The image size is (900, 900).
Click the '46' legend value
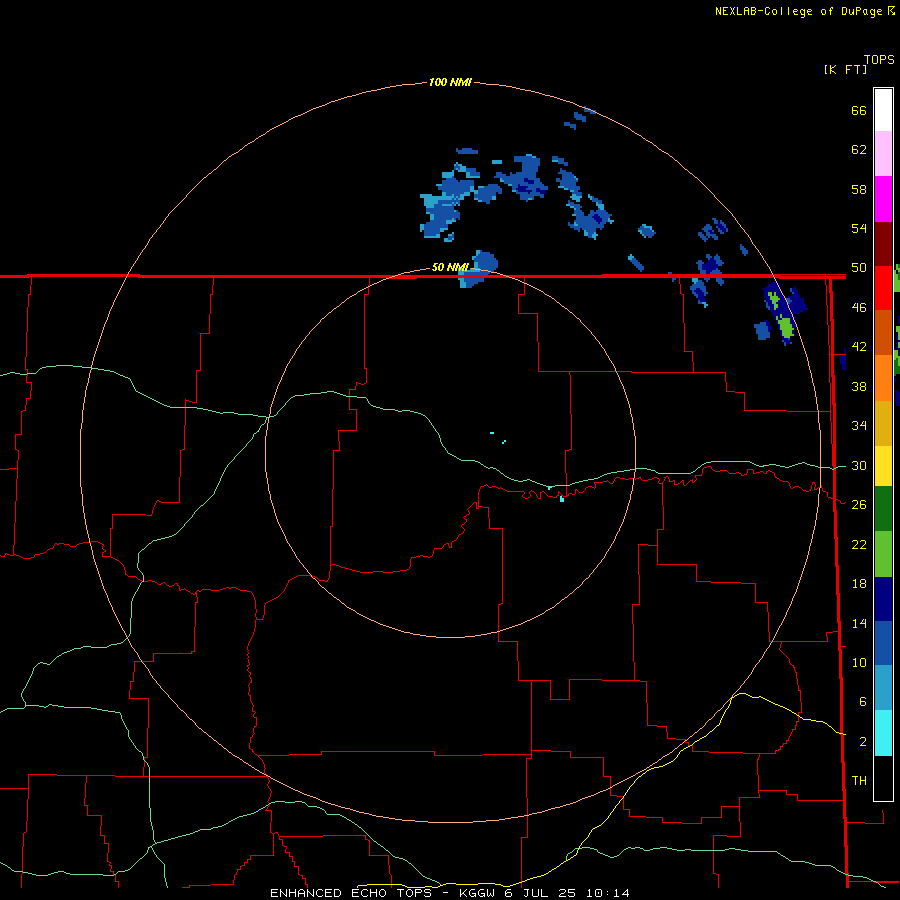pyautogui.click(x=859, y=308)
